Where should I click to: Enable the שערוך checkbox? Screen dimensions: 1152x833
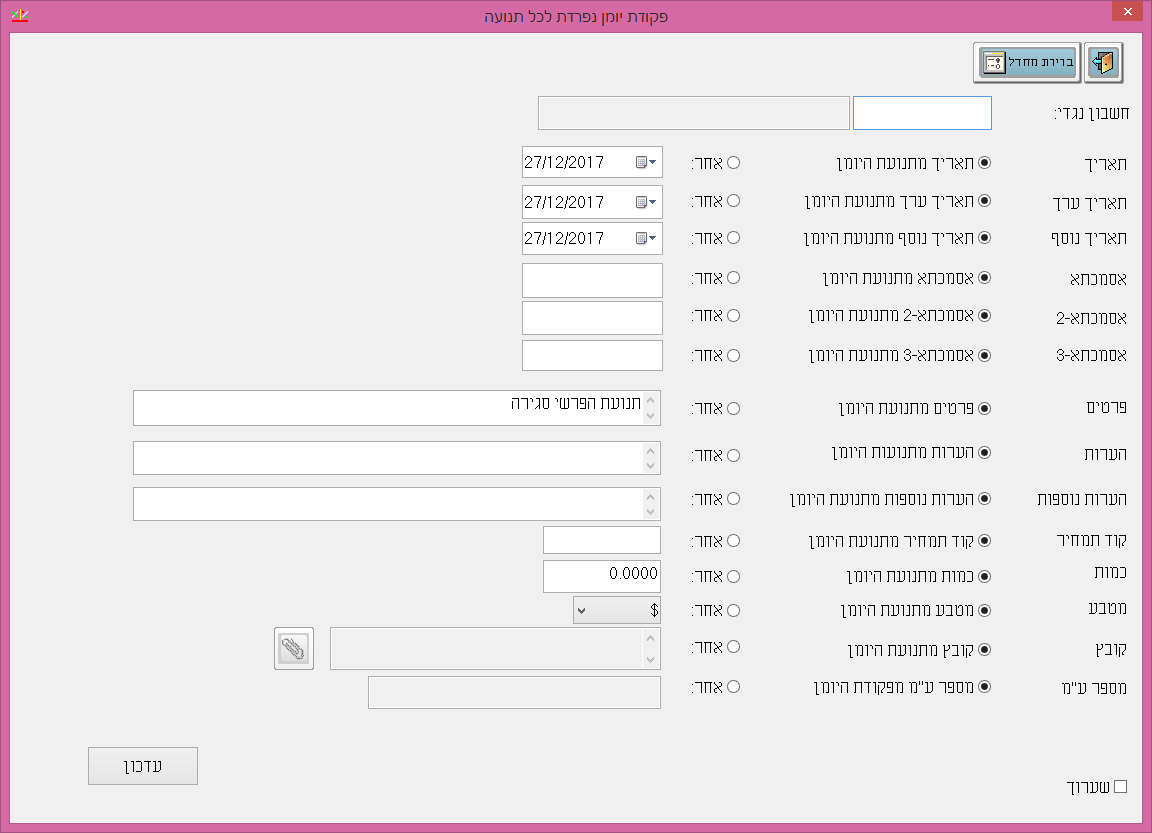click(x=1120, y=786)
